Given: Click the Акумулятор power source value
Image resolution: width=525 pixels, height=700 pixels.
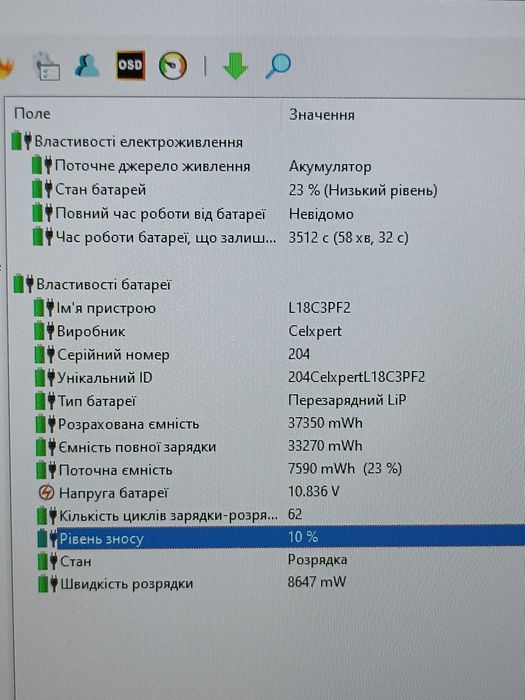Looking at the screenshot, I should (x=330, y=167).
